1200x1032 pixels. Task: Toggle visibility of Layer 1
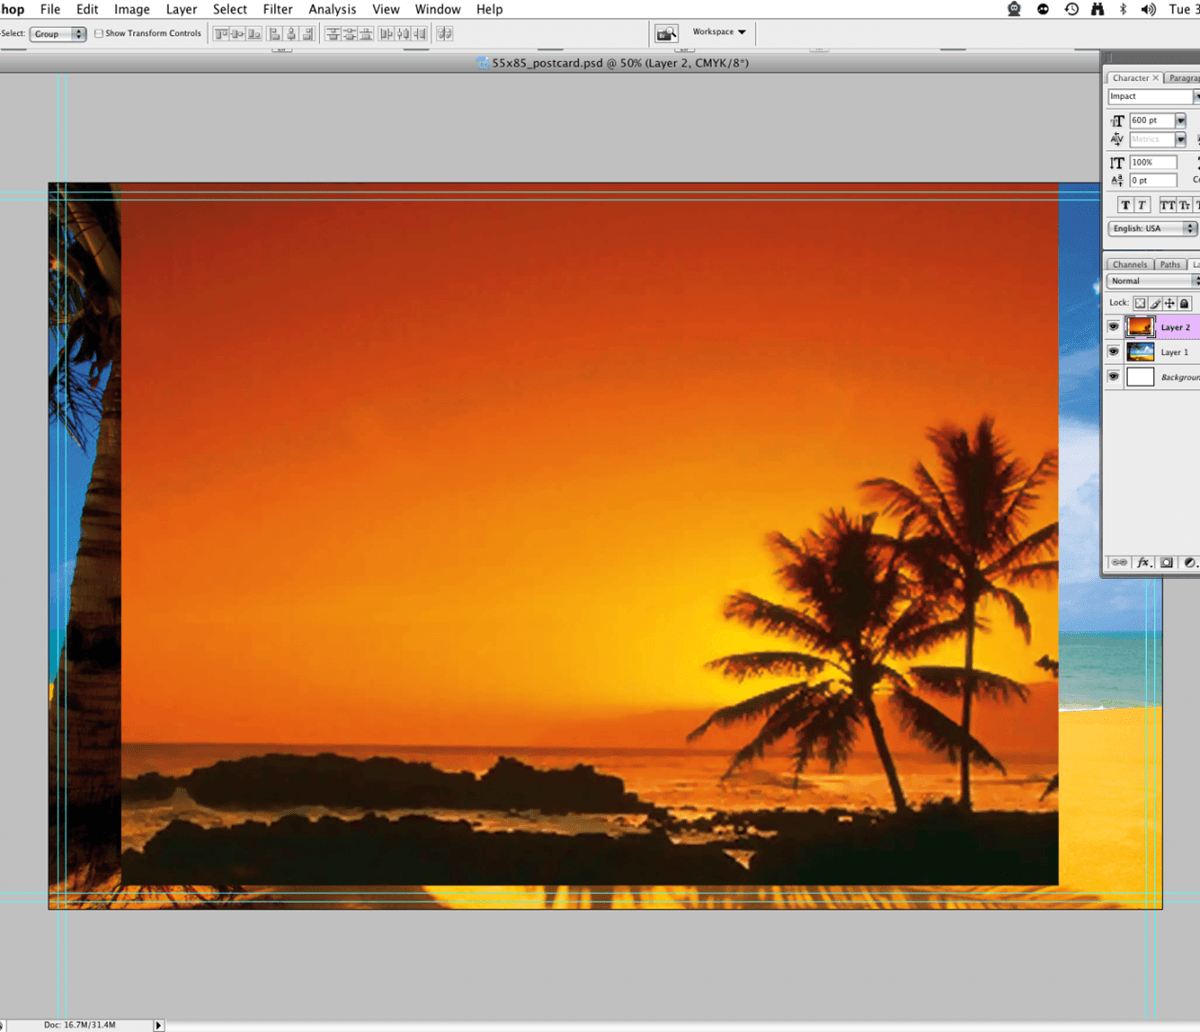(1113, 352)
